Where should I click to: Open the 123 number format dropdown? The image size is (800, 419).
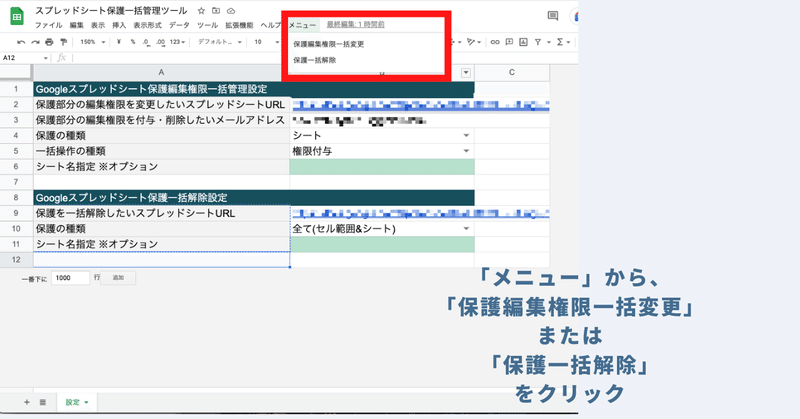(x=178, y=42)
